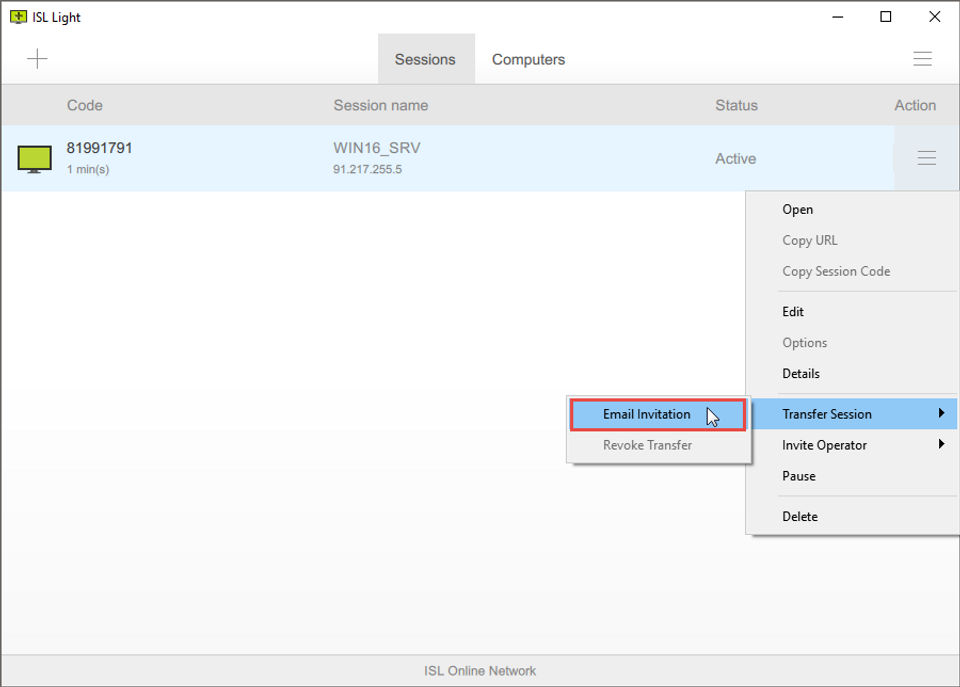Click the Action column header
This screenshot has height=687, width=960.
(915, 105)
